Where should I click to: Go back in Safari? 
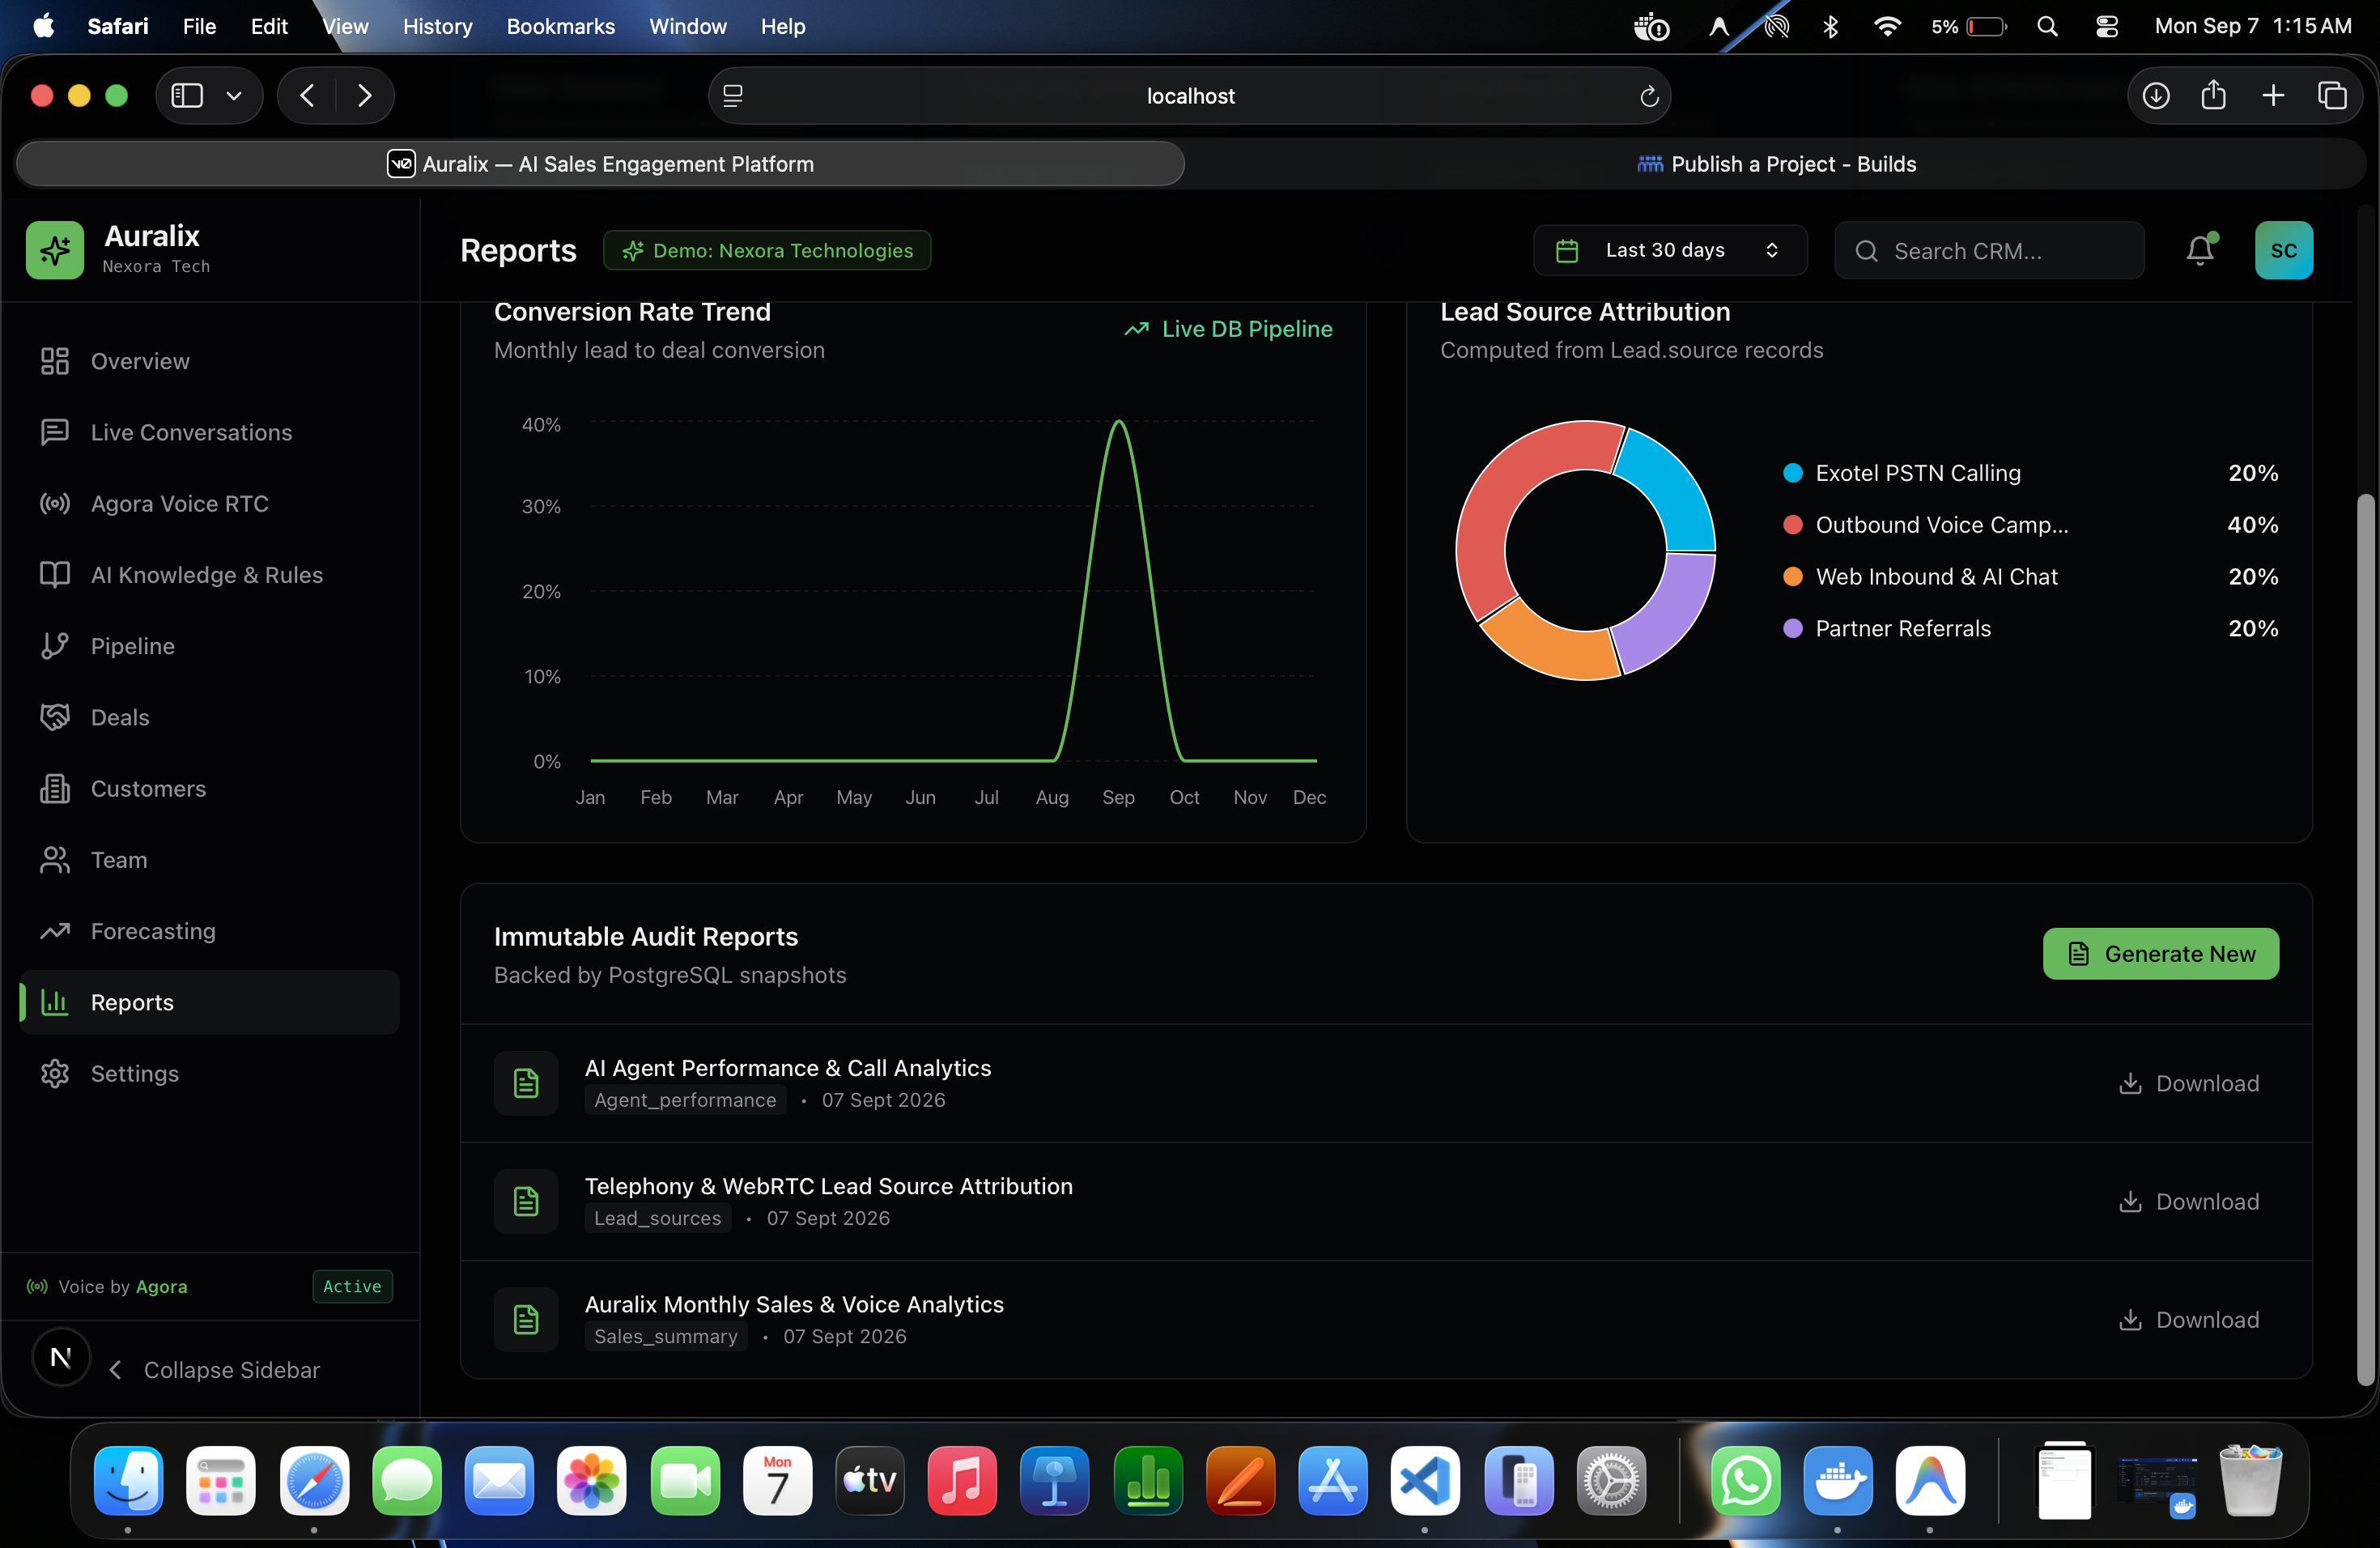coord(308,96)
